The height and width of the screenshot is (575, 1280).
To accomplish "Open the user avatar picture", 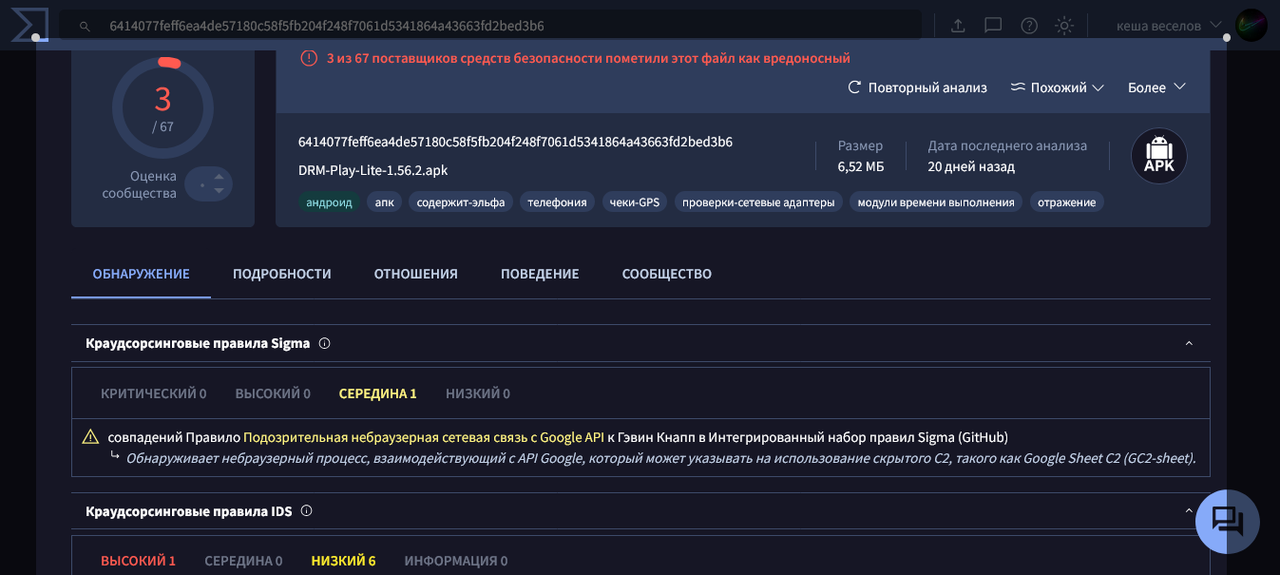I will pos(1251,25).
